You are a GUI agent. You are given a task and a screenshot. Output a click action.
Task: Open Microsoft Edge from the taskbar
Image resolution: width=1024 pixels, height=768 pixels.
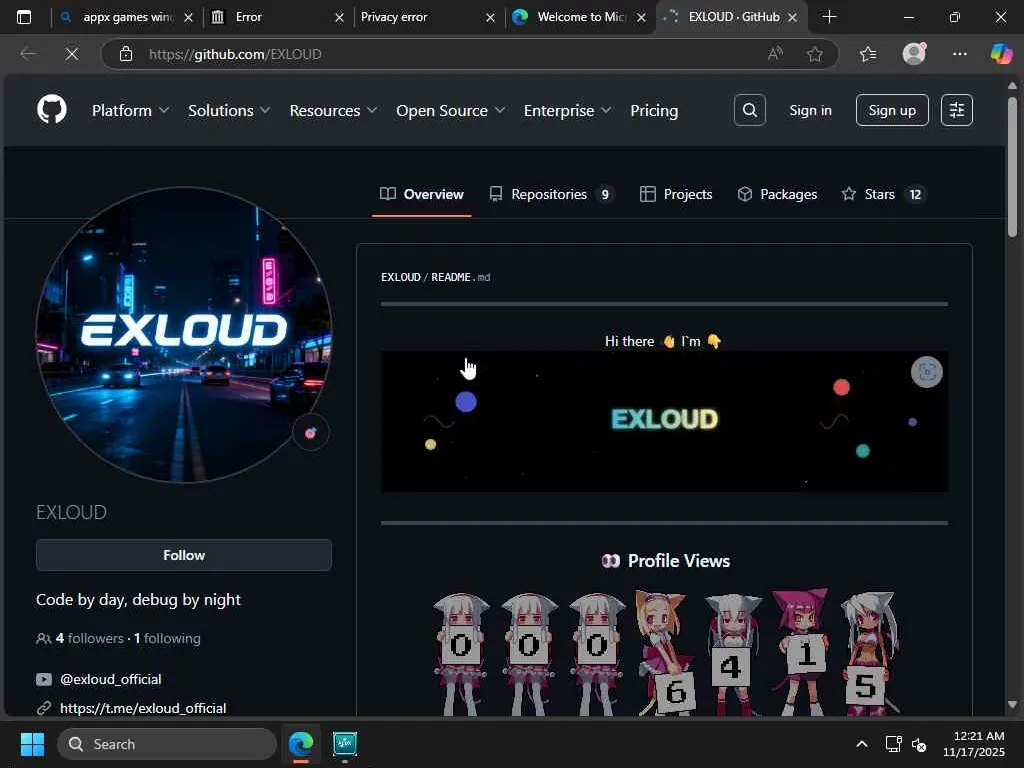(x=301, y=744)
